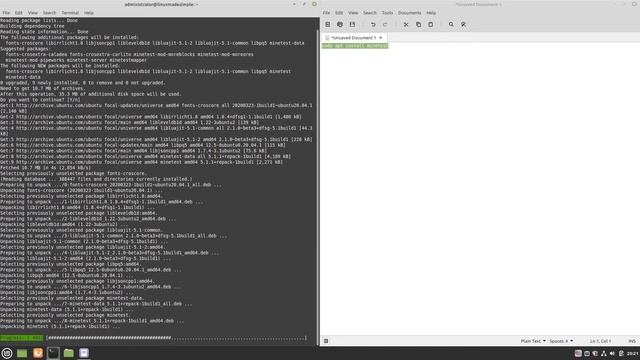The image size is (640, 360).
Task: Click the Redo arrow icon in text editor
Action: pos(385,24)
